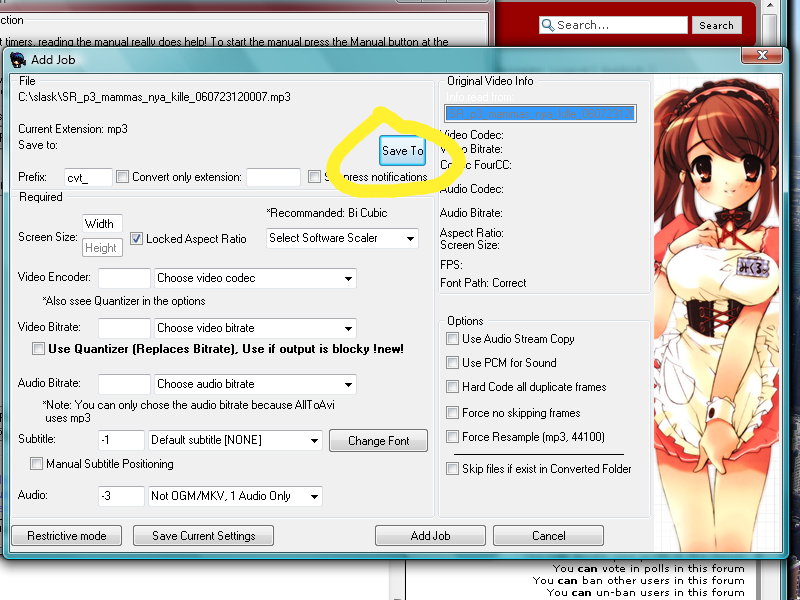This screenshot has width=800, height=600.
Task: Click the Prefix field containing cvt_
Action: pyautogui.click(x=88, y=178)
